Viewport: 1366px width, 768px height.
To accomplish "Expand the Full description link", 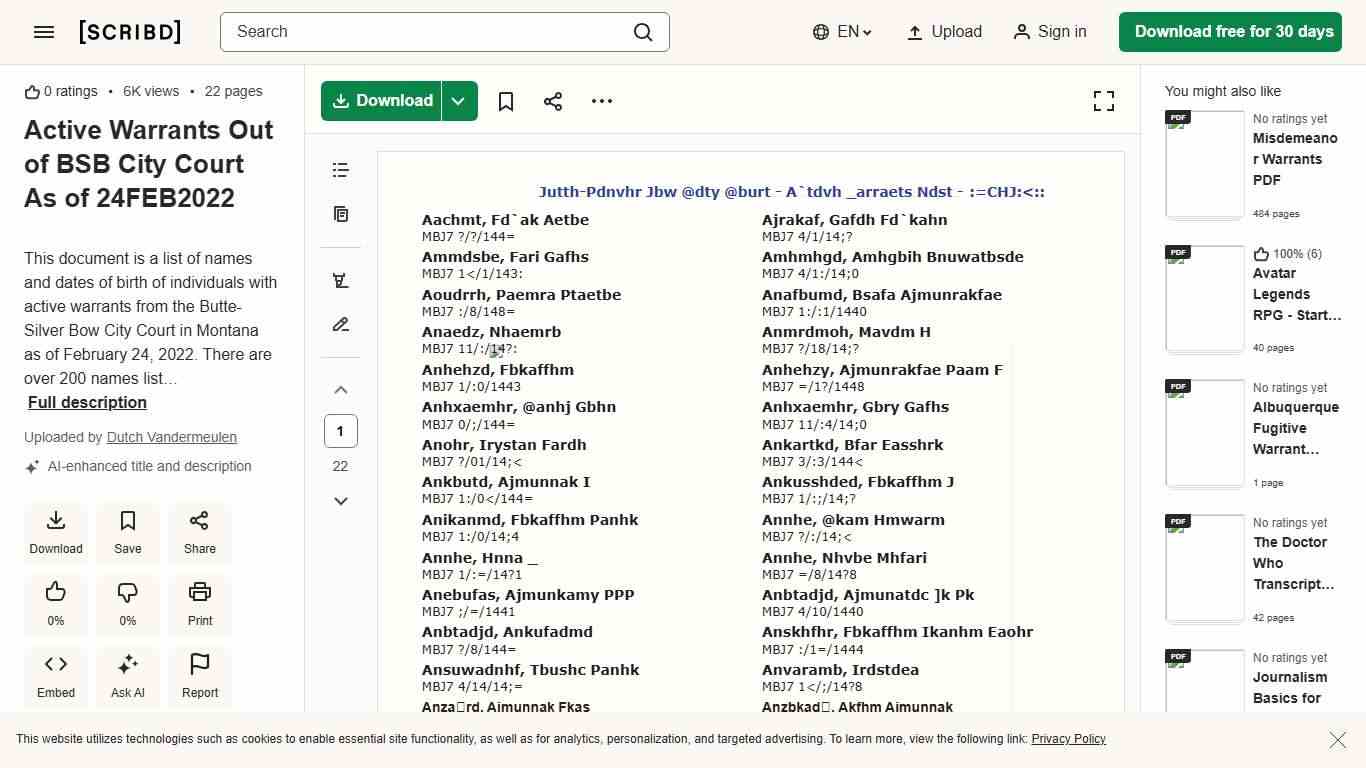I will (x=86, y=402).
